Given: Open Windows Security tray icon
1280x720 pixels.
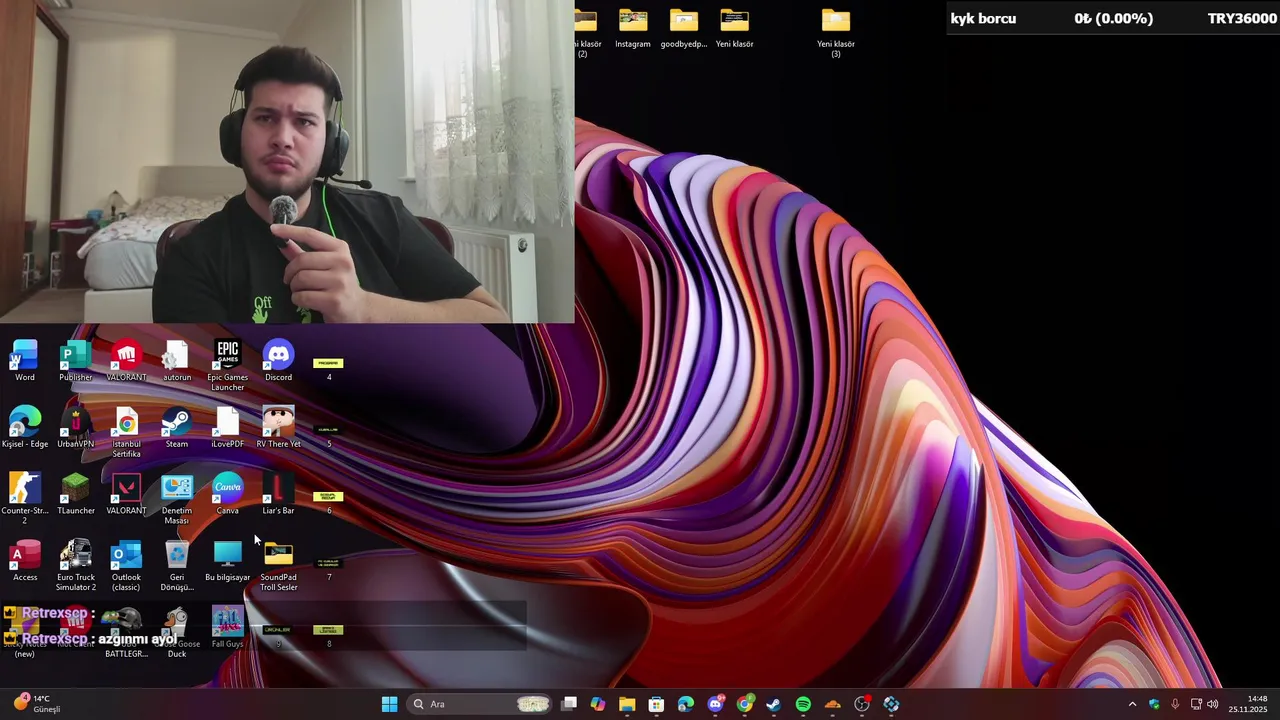Looking at the screenshot, I should pos(1155,704).
